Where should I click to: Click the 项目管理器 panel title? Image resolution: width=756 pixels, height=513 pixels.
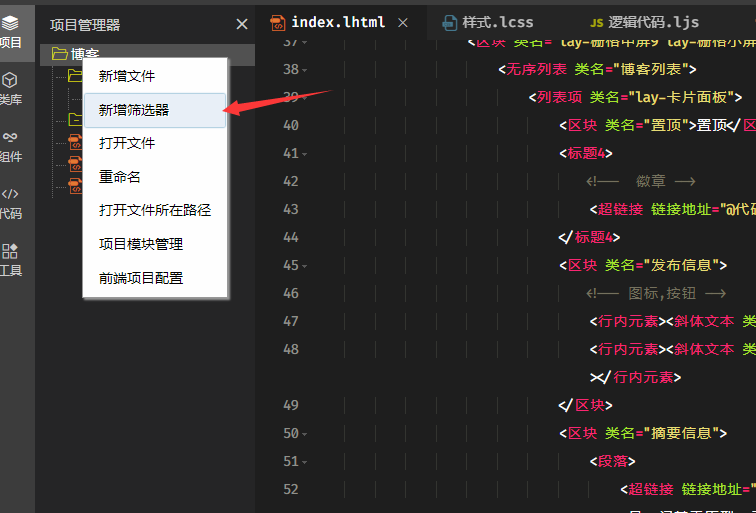coord(85,25)
